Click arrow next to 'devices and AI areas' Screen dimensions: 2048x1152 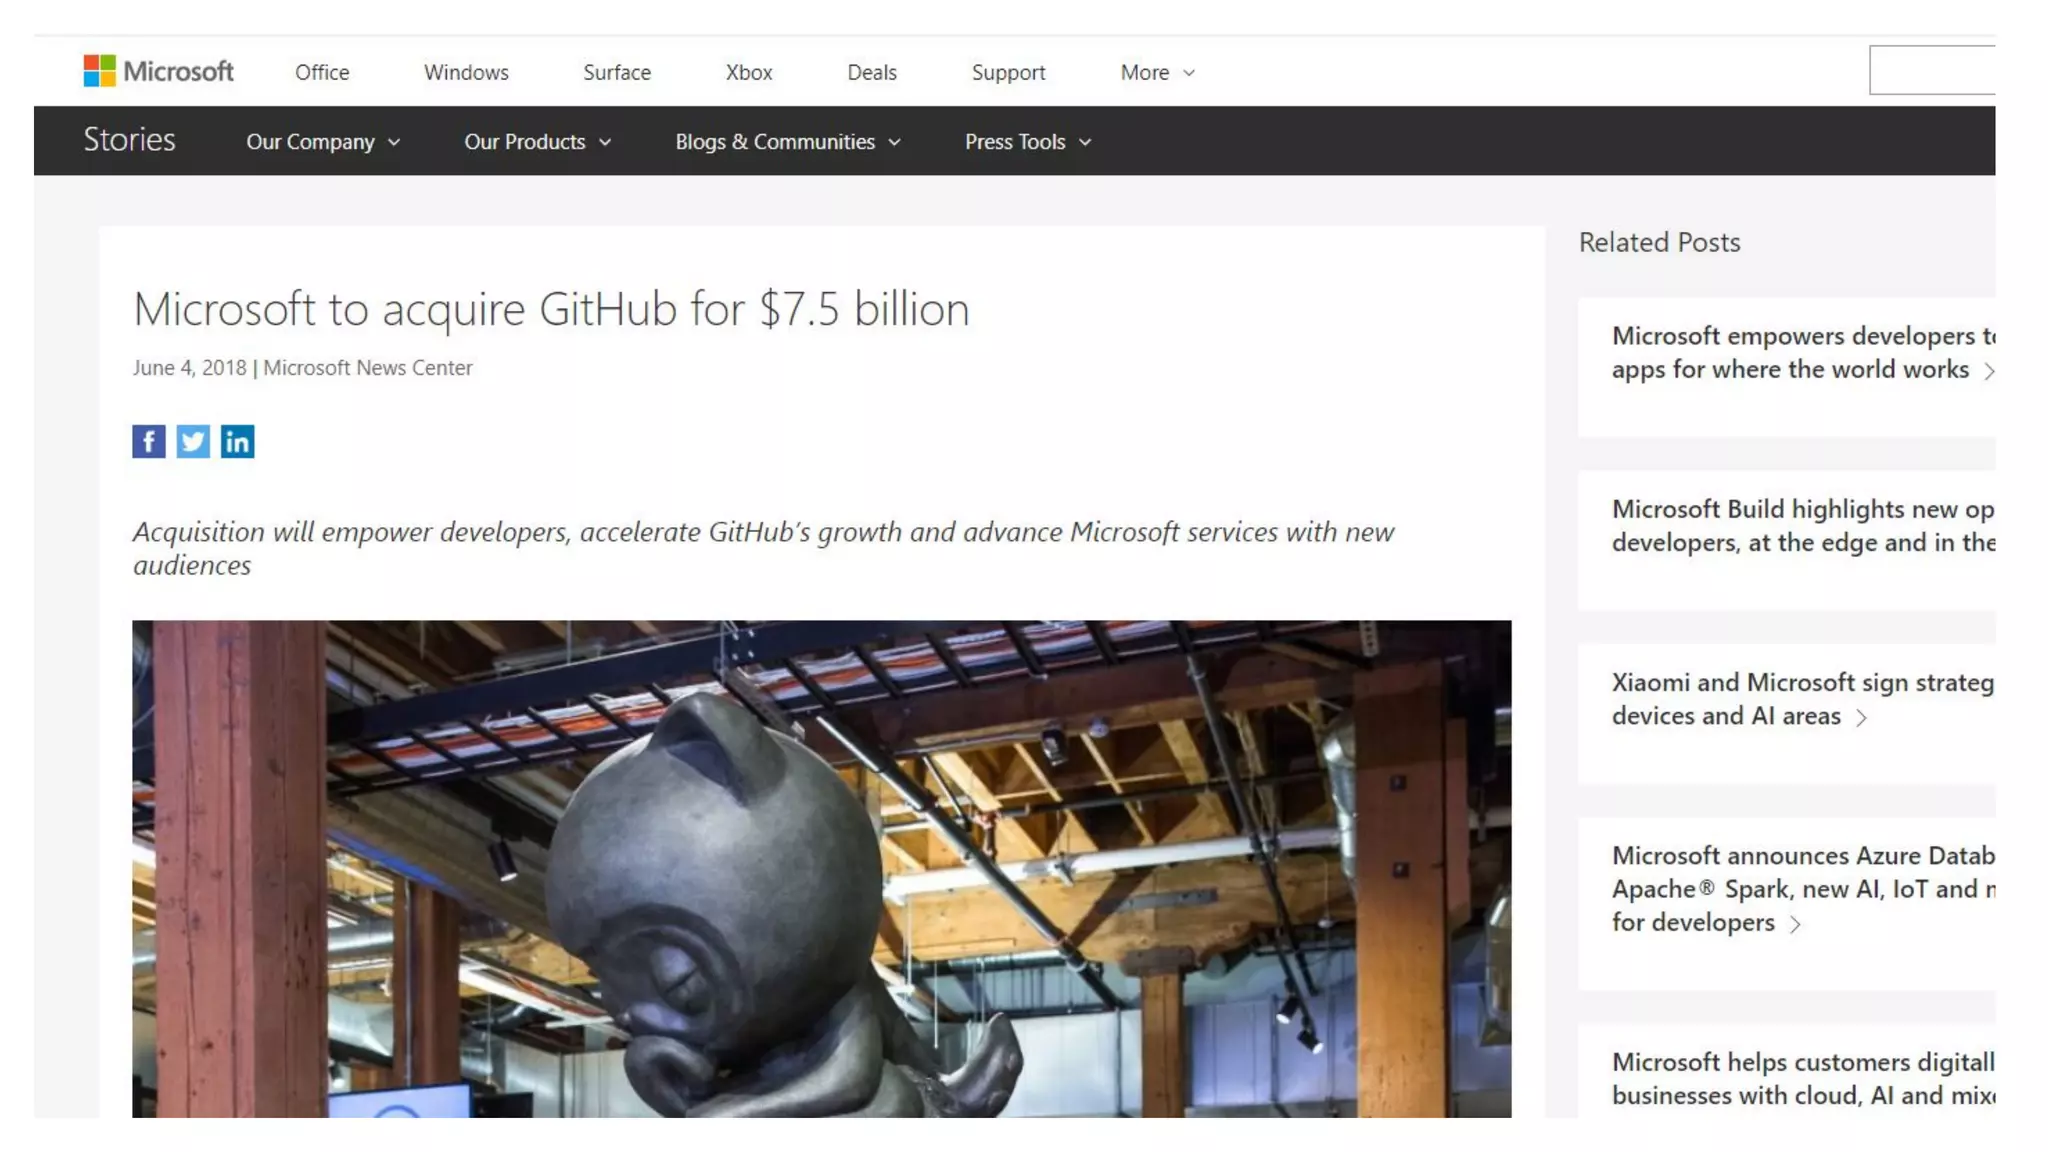tap(1861, 717)
